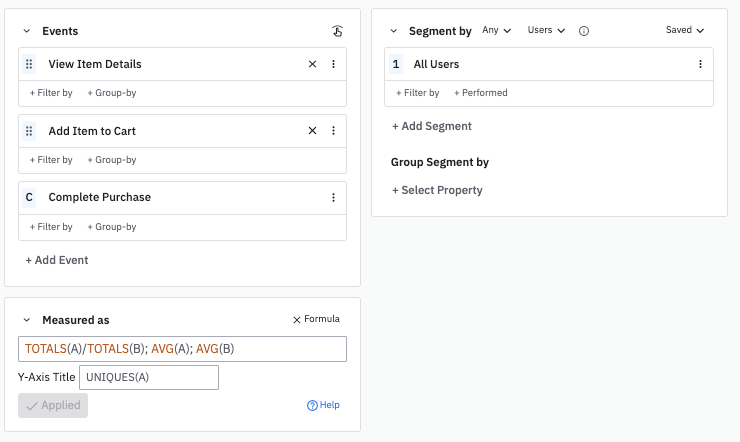
Task: Collapse the Events section
Action: click(x=27, y=32)
